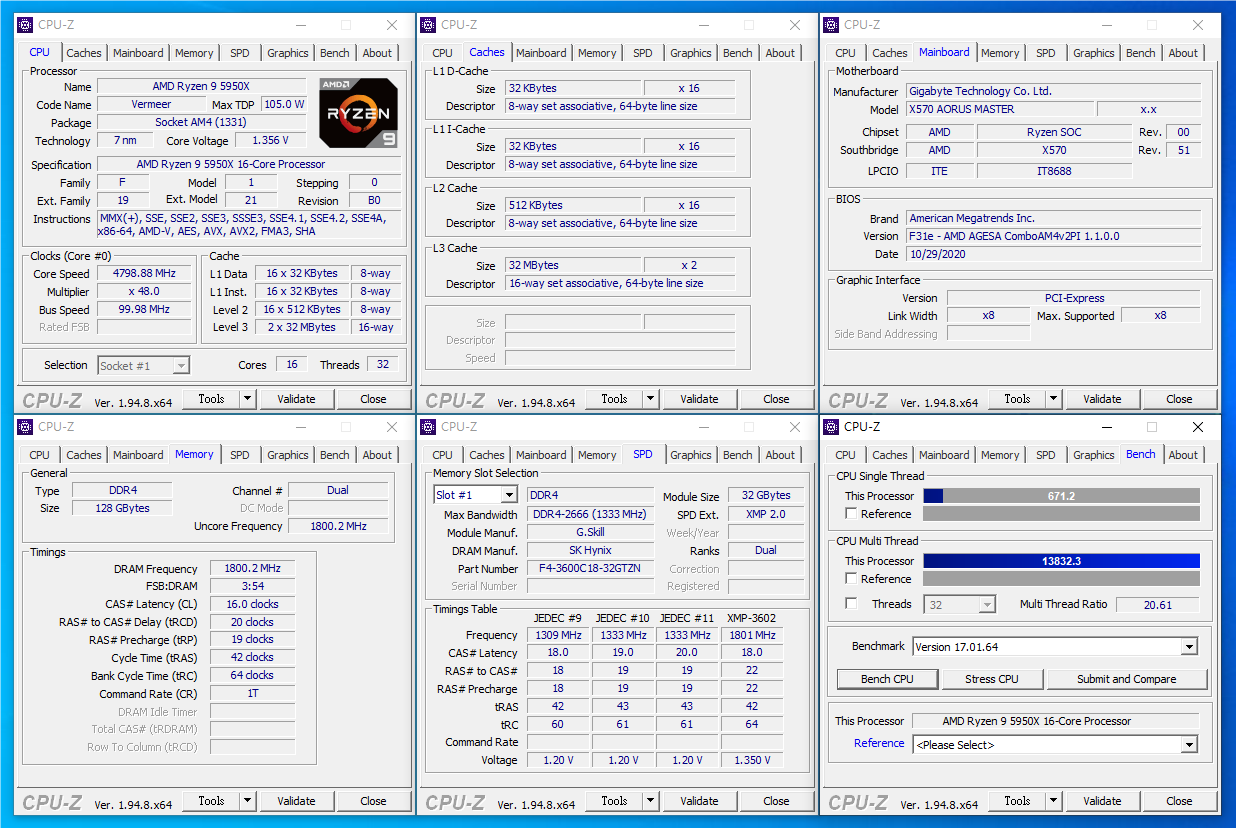This screenshot has height=828, width=1236.
Task: Click the Module Size 32 GBytes value
Action: click(766, 495)
